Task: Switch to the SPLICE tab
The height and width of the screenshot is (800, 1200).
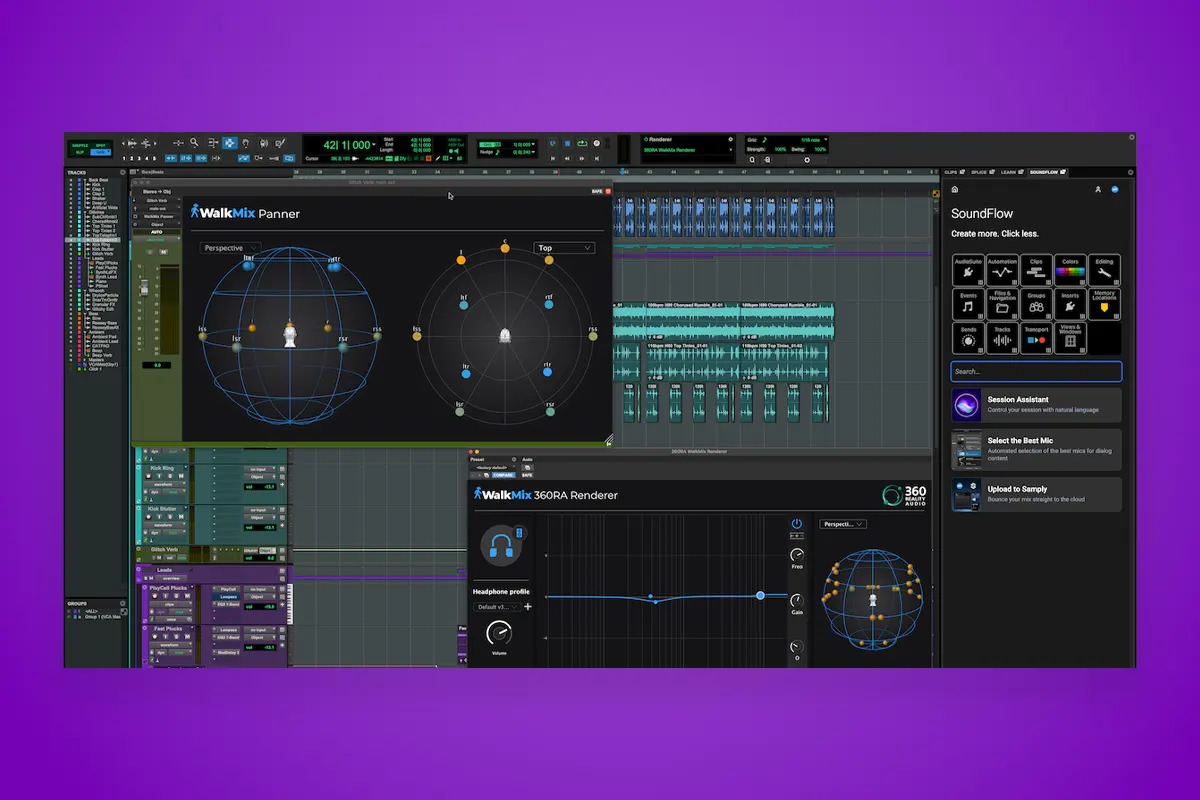Action: click(981, 172)
